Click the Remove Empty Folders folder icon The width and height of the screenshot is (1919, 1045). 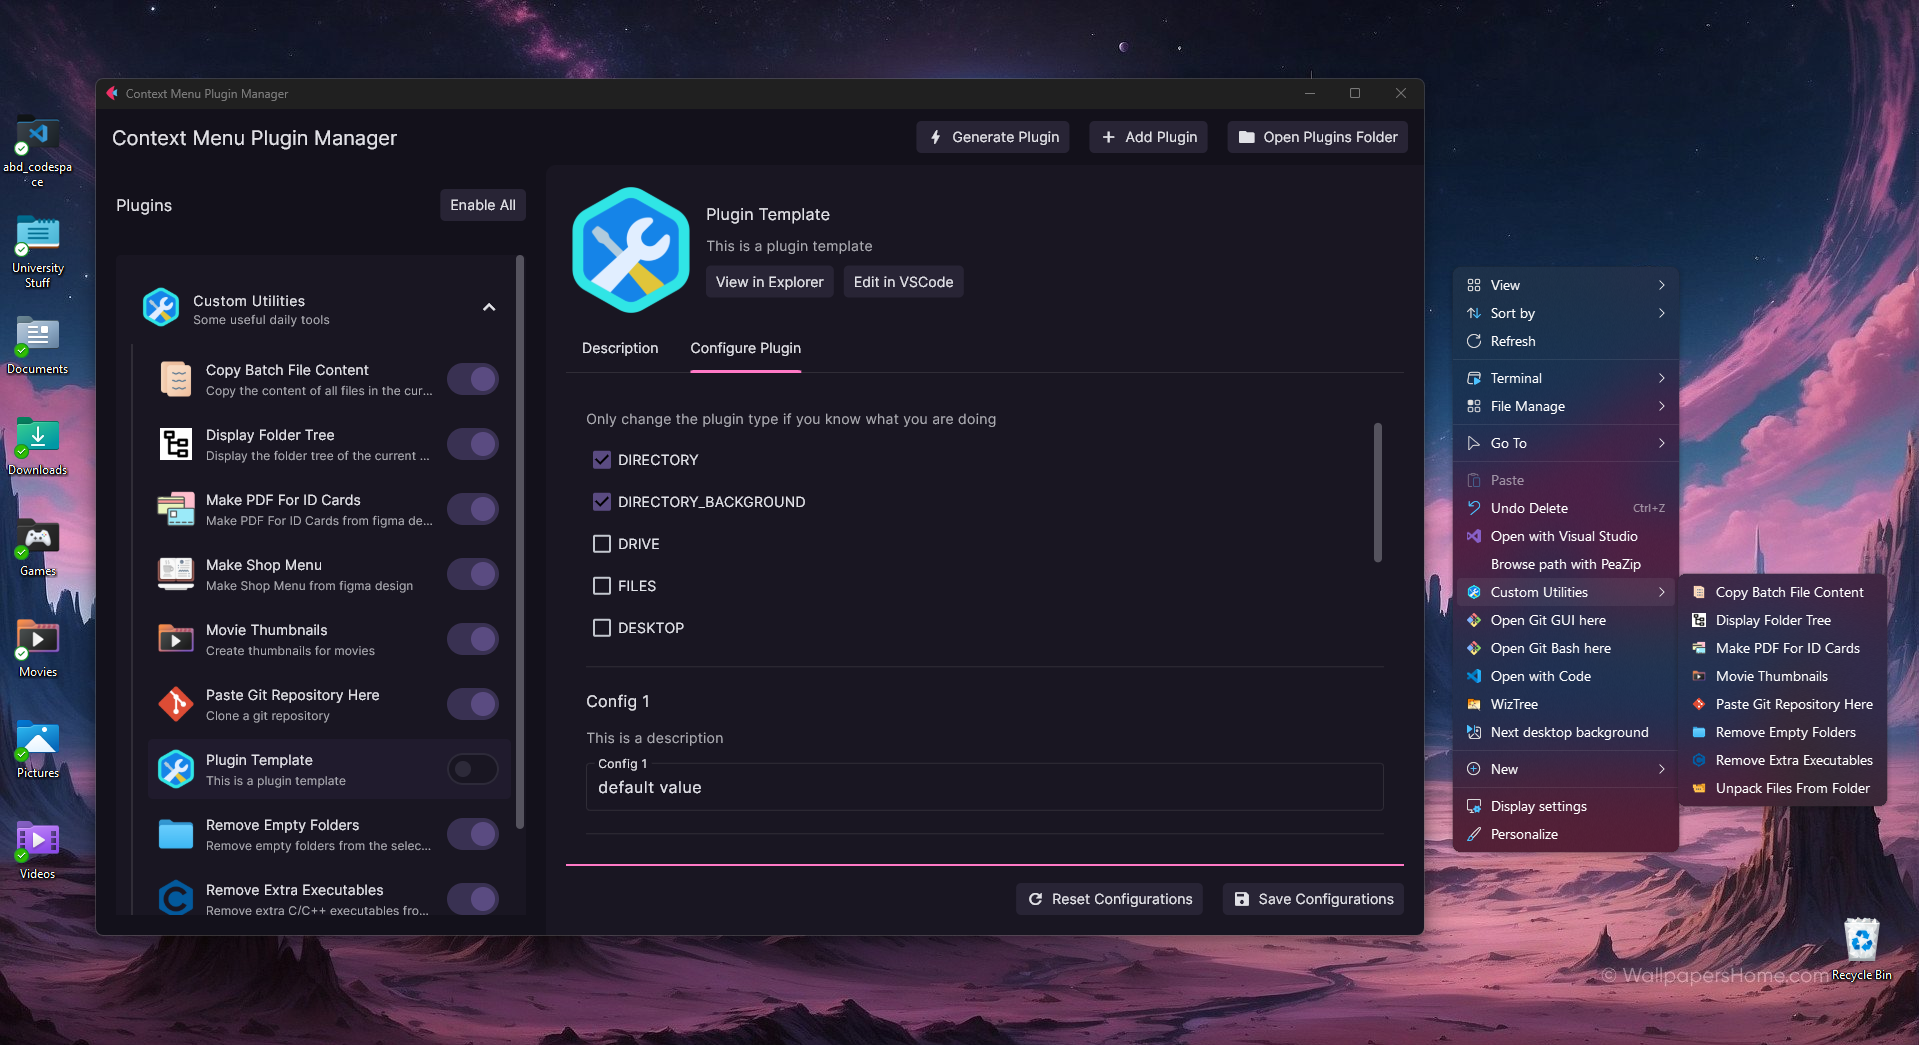pyautogui.click(x=176, y=834)
